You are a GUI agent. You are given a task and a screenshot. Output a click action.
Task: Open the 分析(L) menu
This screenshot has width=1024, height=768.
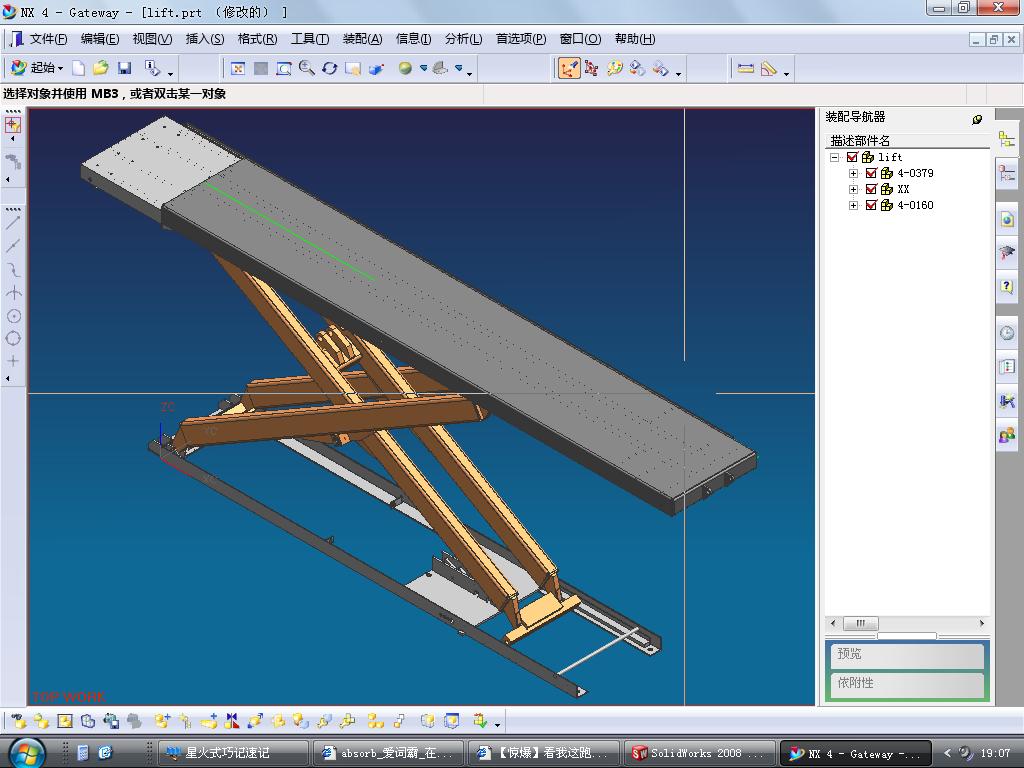point(464,39)
